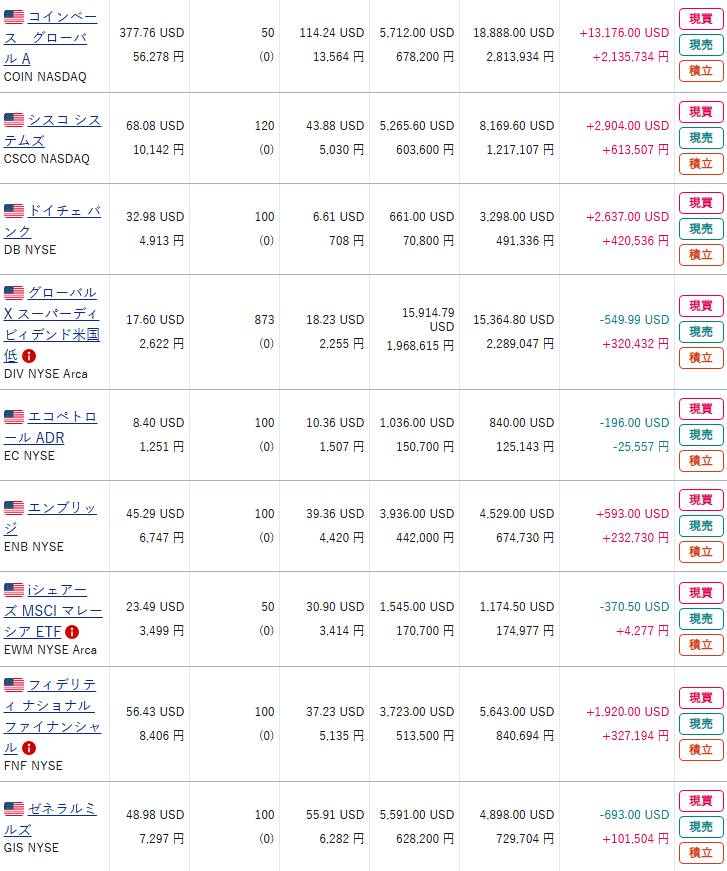Click the 積立 button for Deutsche Bank
Image resolution: width=727 pixels, height=871 pixels.
click(x=701, y=255)
